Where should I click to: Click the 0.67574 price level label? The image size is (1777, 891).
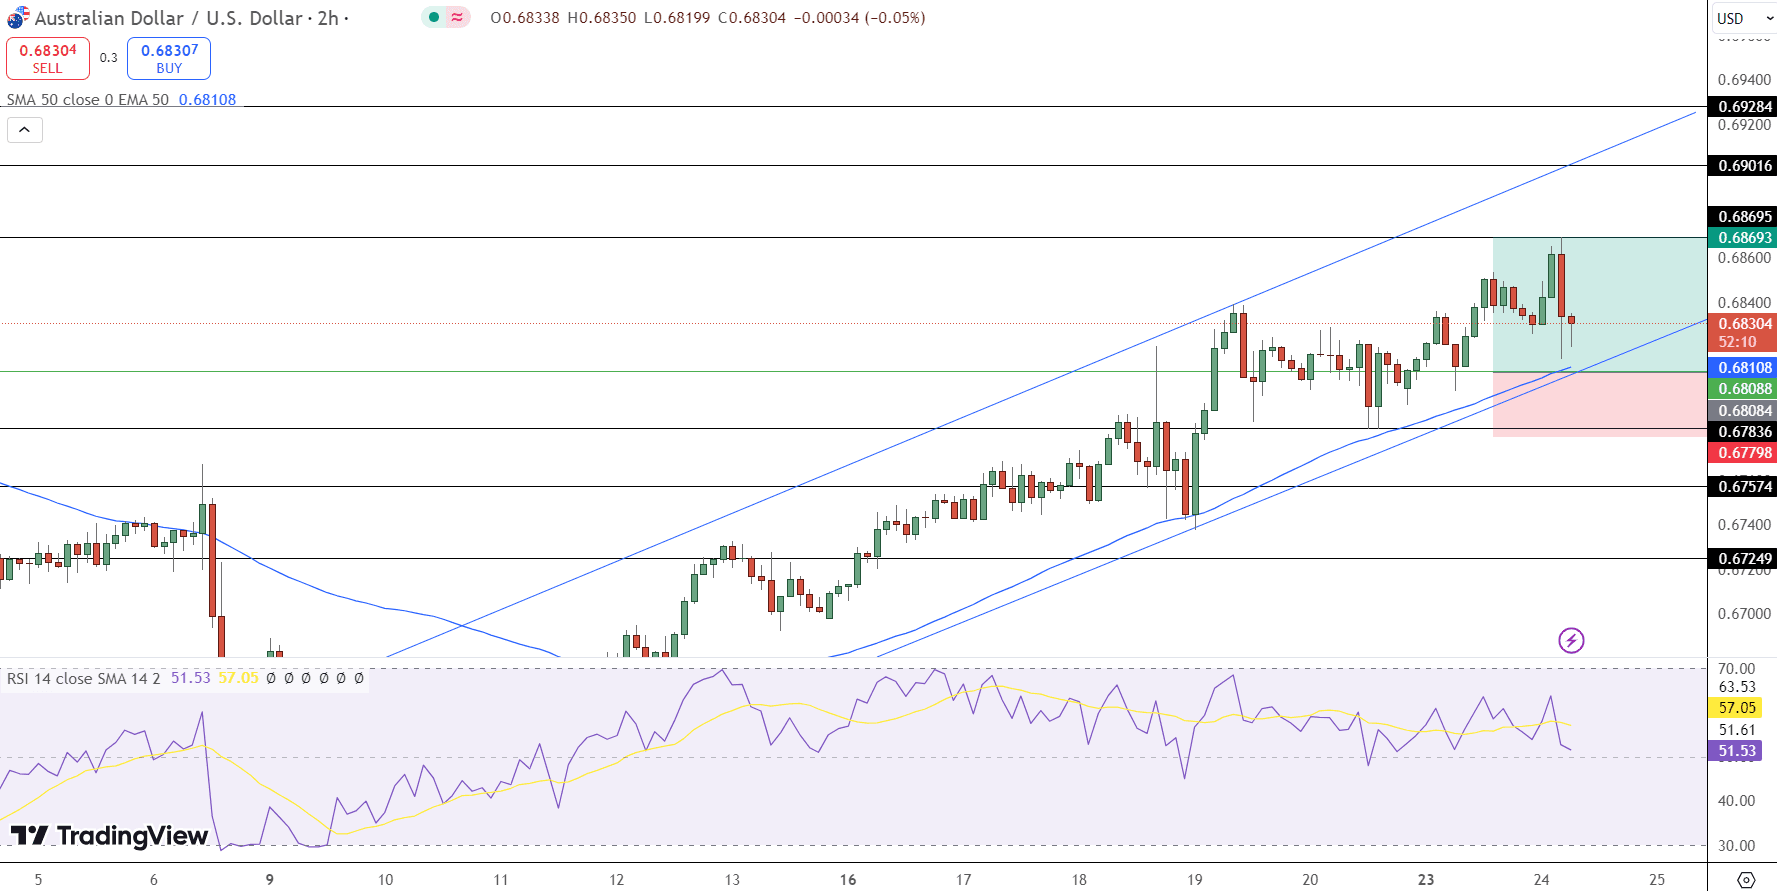tap(1742, 487)
